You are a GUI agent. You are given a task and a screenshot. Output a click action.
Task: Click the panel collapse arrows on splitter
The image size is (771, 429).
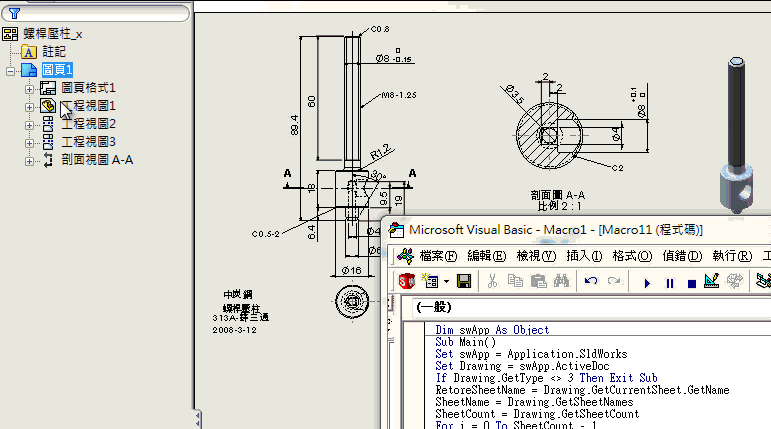pyautogui.click(x=197, y=420)
